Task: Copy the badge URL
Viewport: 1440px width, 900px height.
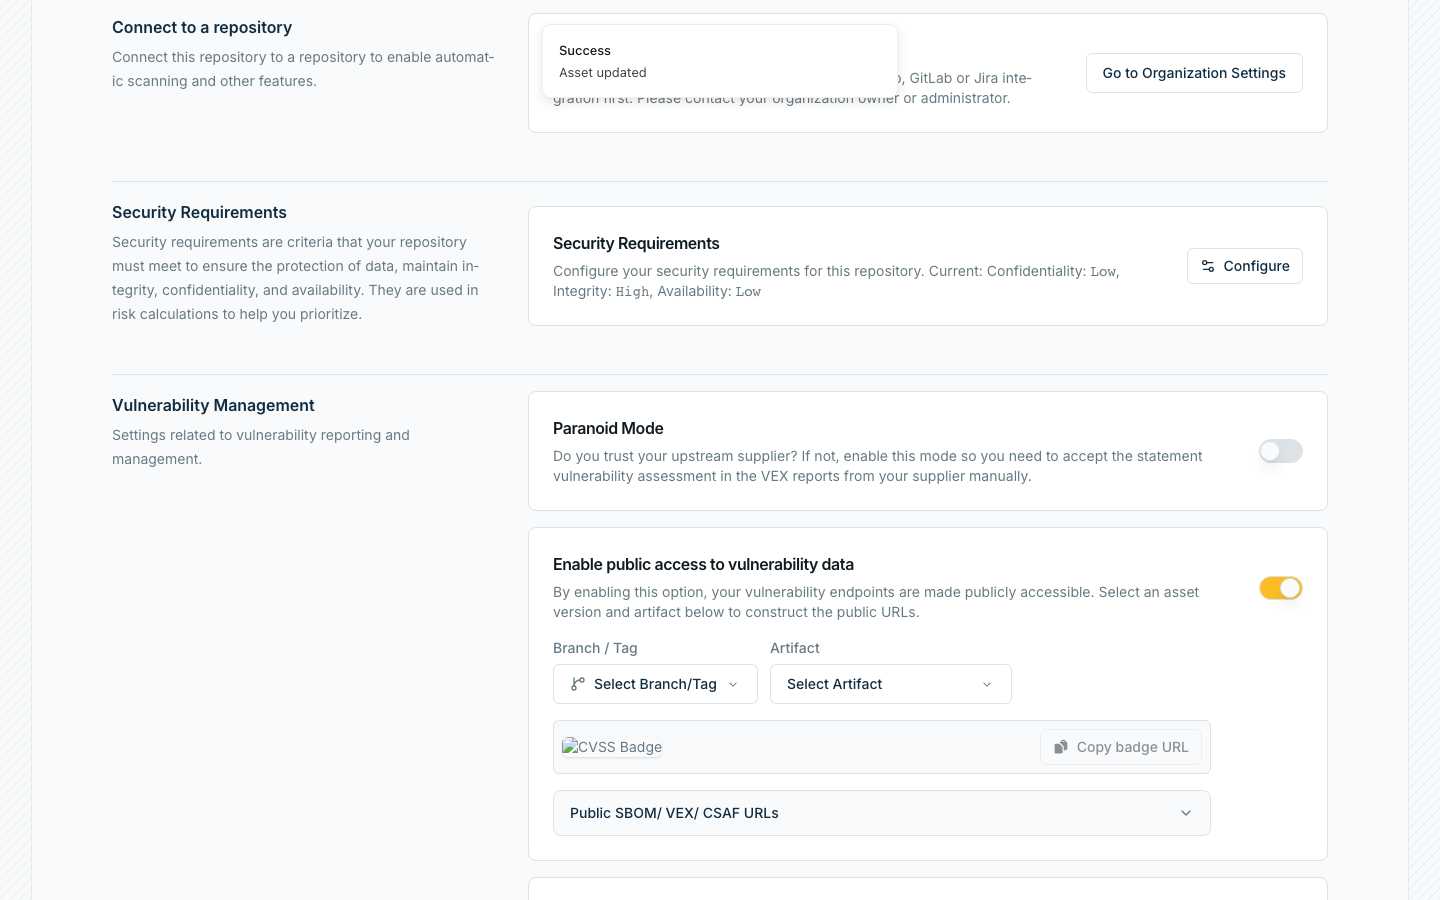Action: point(1121,747)
